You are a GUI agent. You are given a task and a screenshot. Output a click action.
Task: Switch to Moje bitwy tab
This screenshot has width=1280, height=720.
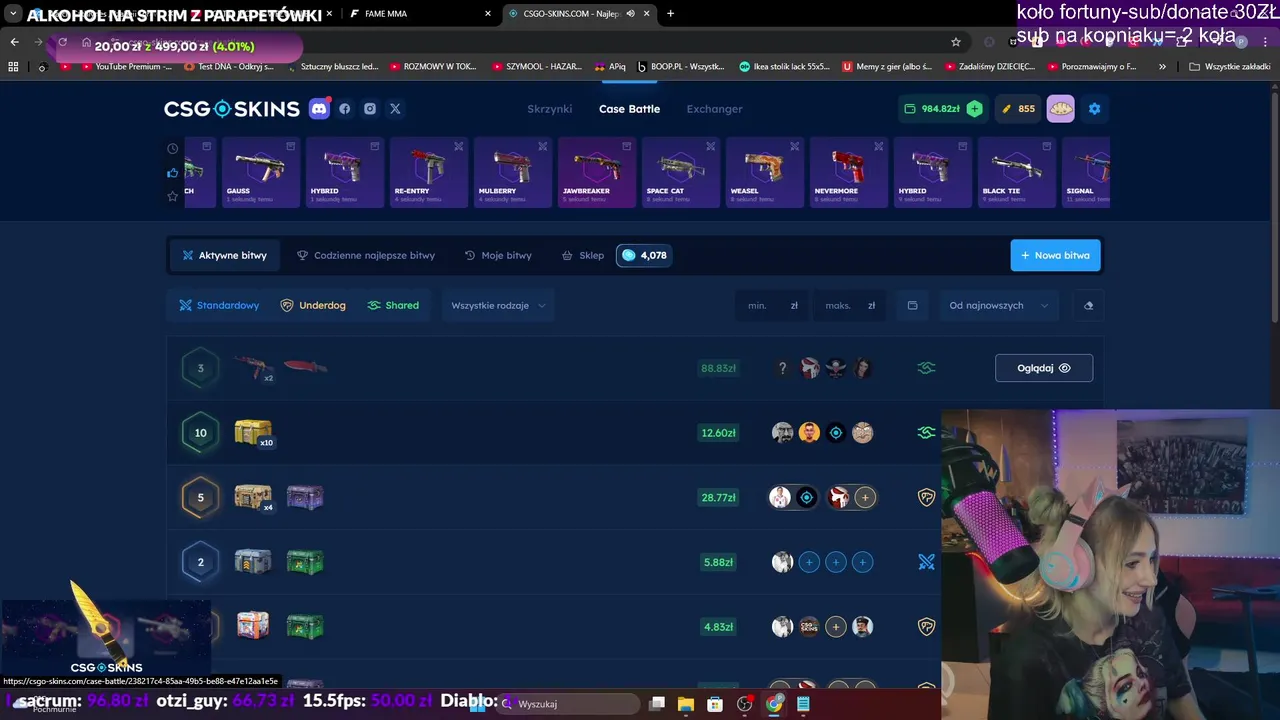(x=498, y=255)
